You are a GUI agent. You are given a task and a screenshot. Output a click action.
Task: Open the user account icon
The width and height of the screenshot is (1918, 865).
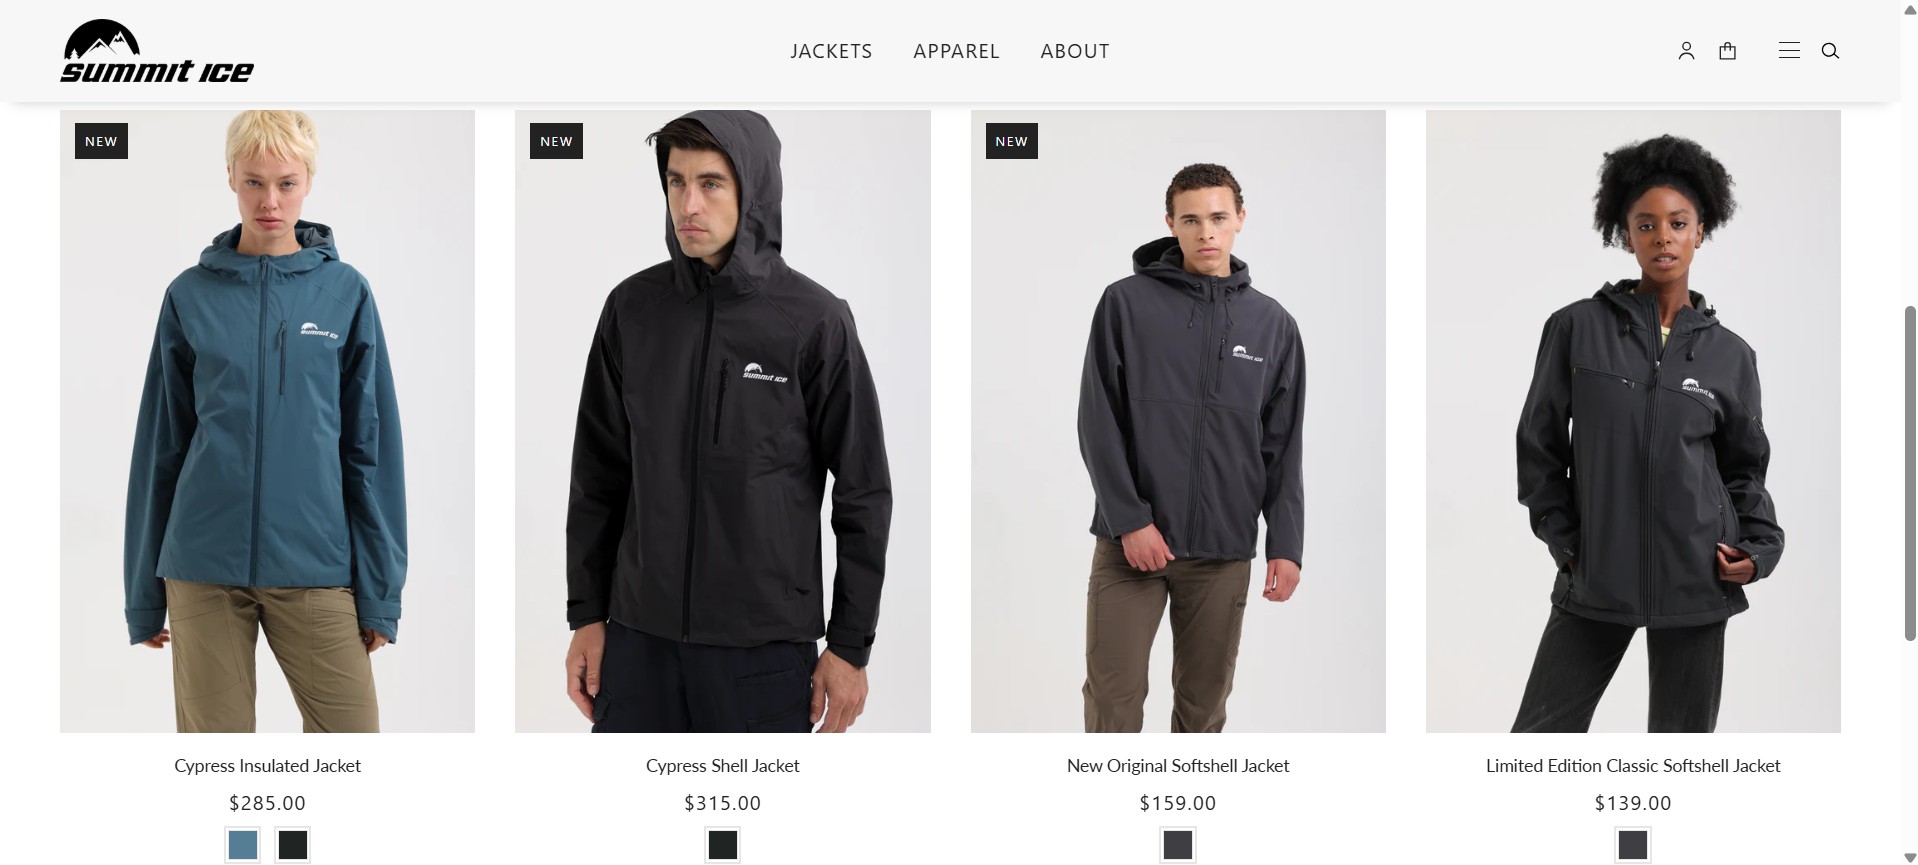pyautogui.click(x=1686, y=51)
